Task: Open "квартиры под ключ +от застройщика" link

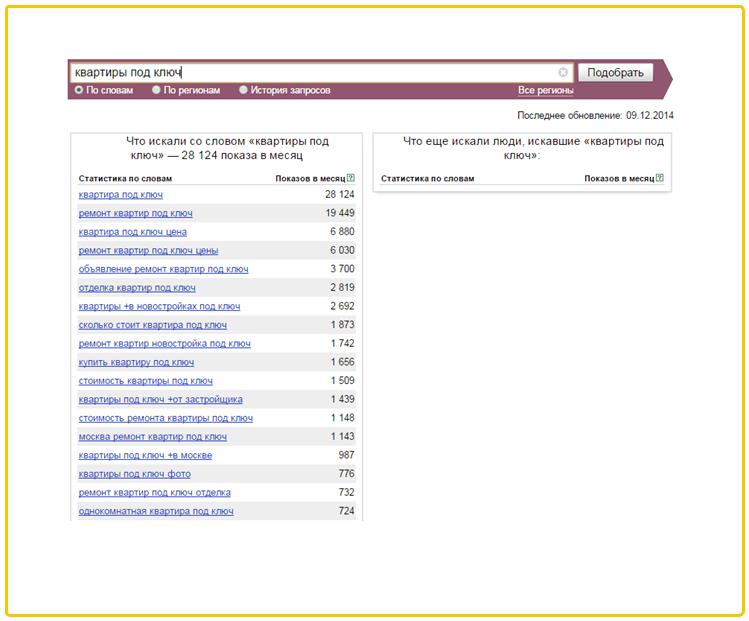Action: coord(159,399)
